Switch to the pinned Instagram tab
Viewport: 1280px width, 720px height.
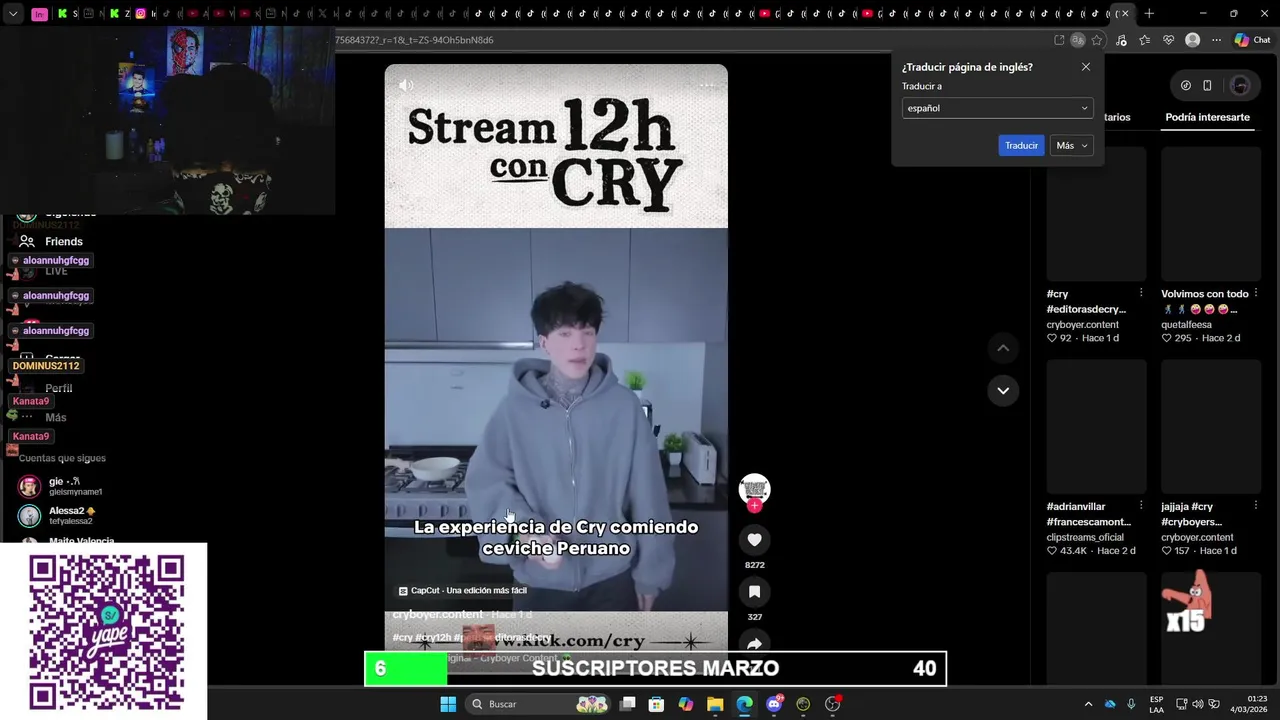[140, 14]
